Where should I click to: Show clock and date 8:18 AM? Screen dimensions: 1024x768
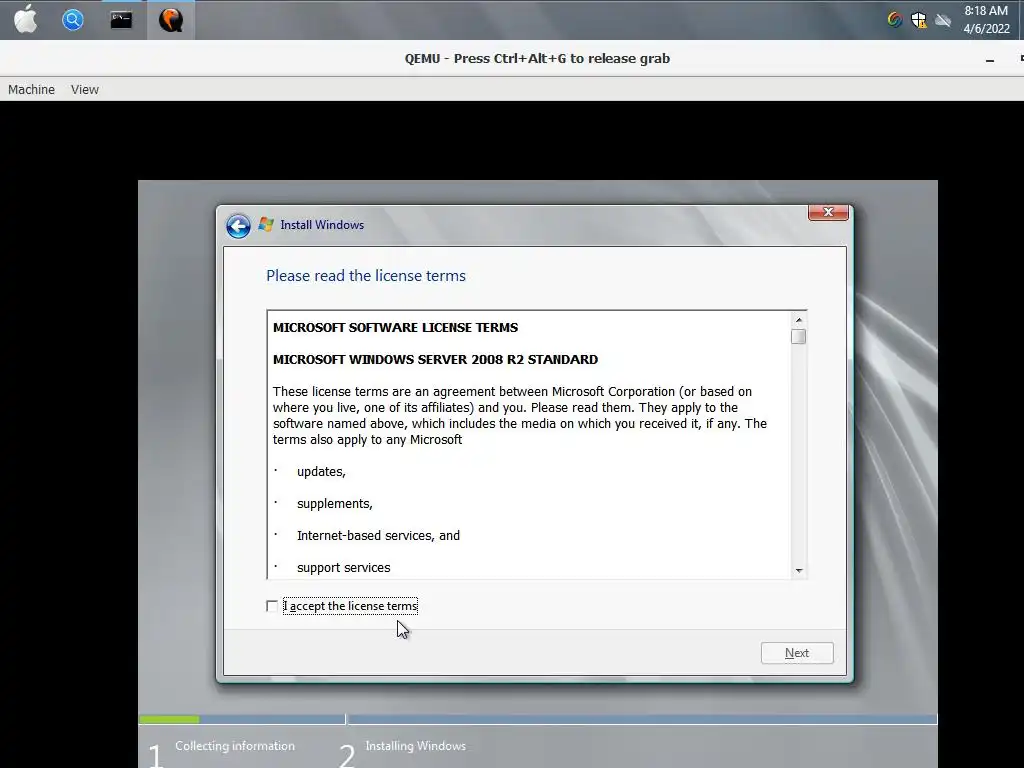(986, 20)
